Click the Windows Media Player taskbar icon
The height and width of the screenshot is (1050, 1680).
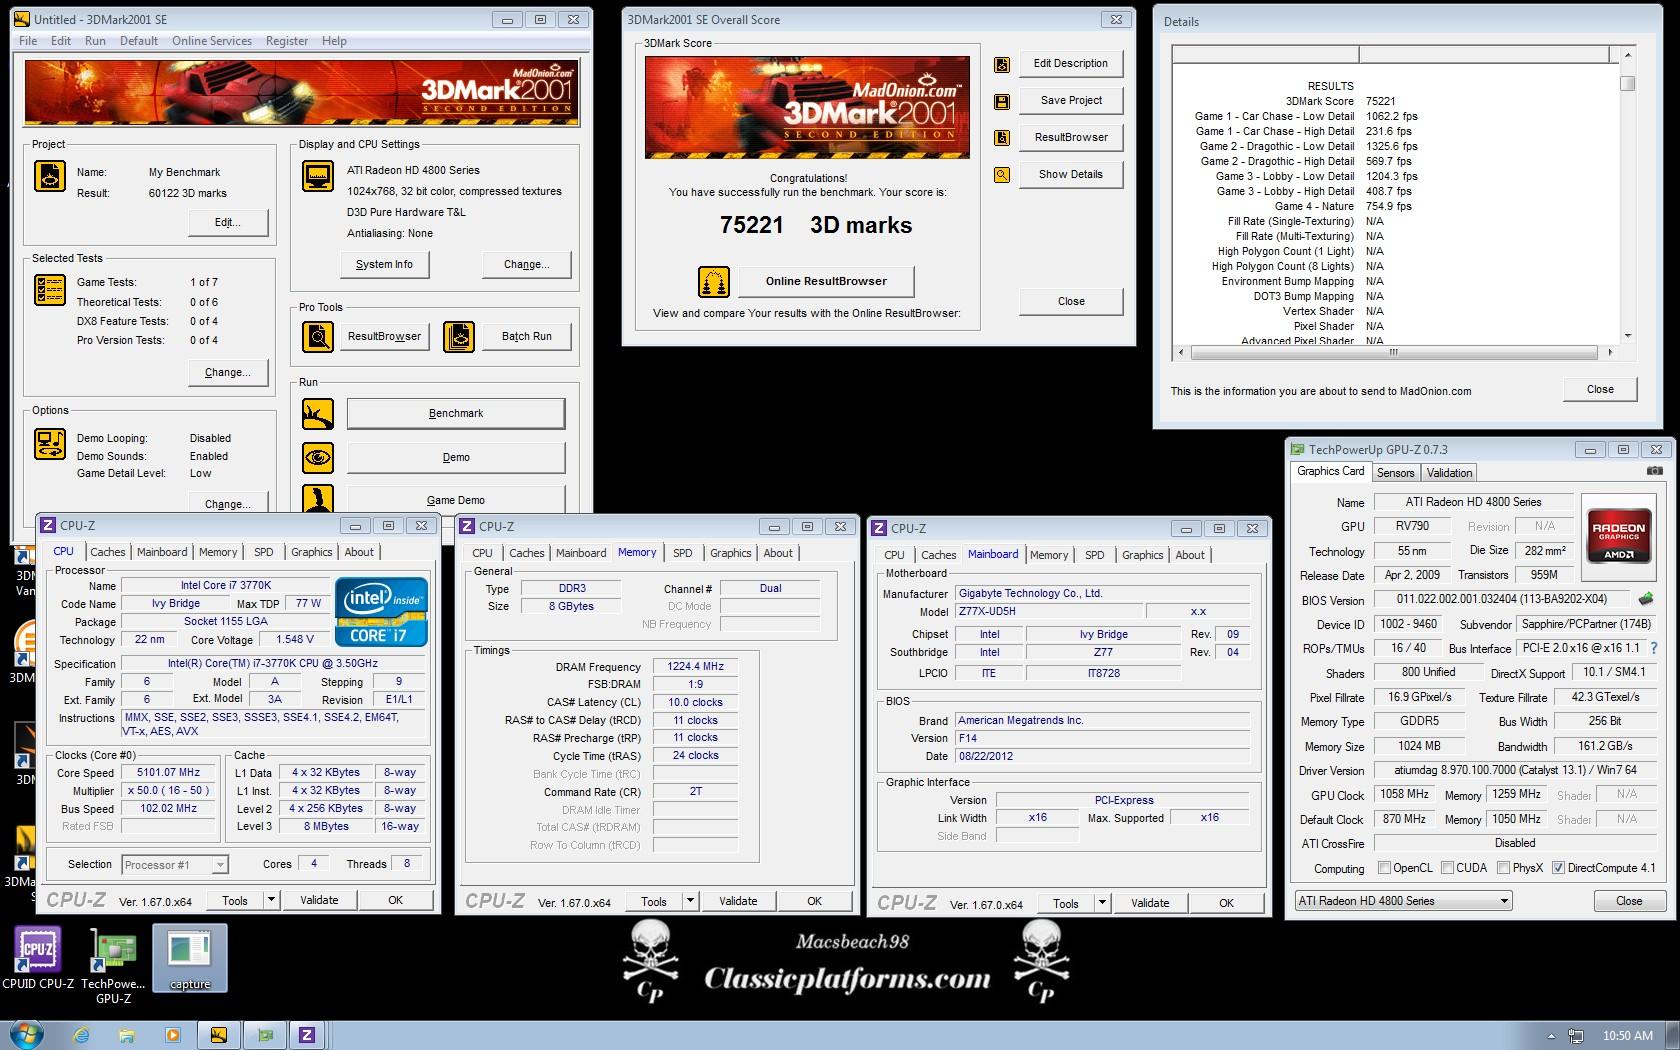click(172, 1035)
